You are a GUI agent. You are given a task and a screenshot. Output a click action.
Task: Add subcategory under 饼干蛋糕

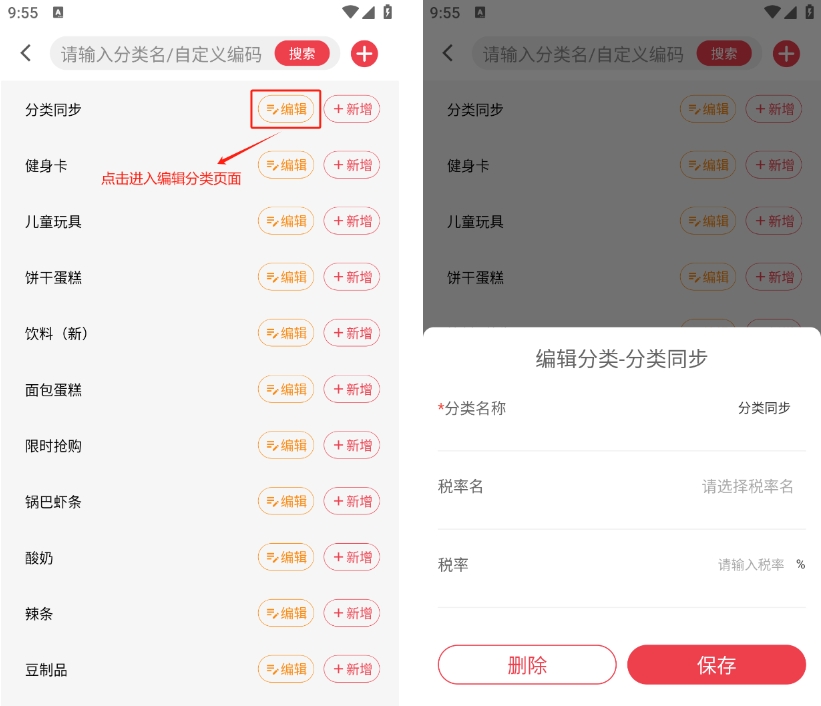point(352,277)
